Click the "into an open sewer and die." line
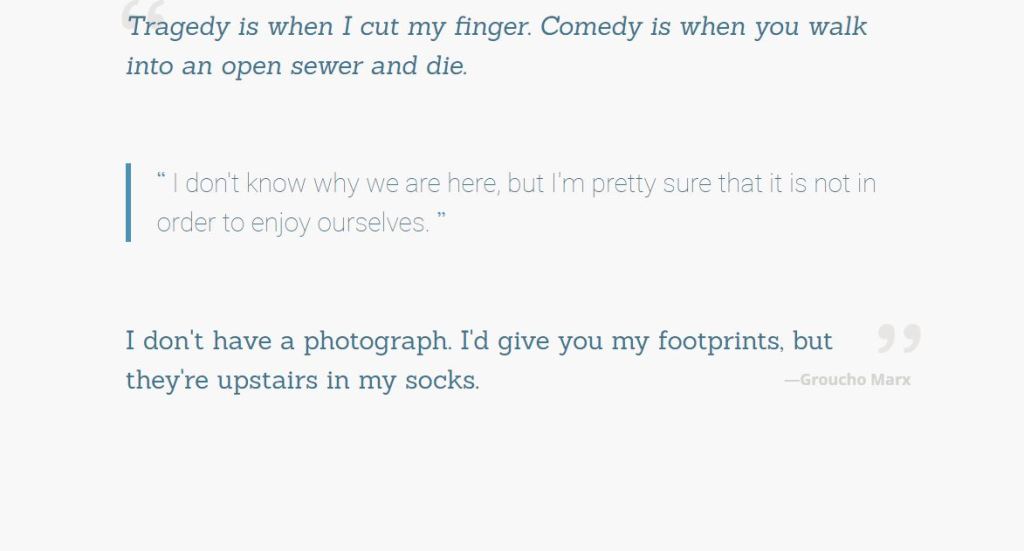This screenshot has width=1024, height=551. [x=297, y=67]
